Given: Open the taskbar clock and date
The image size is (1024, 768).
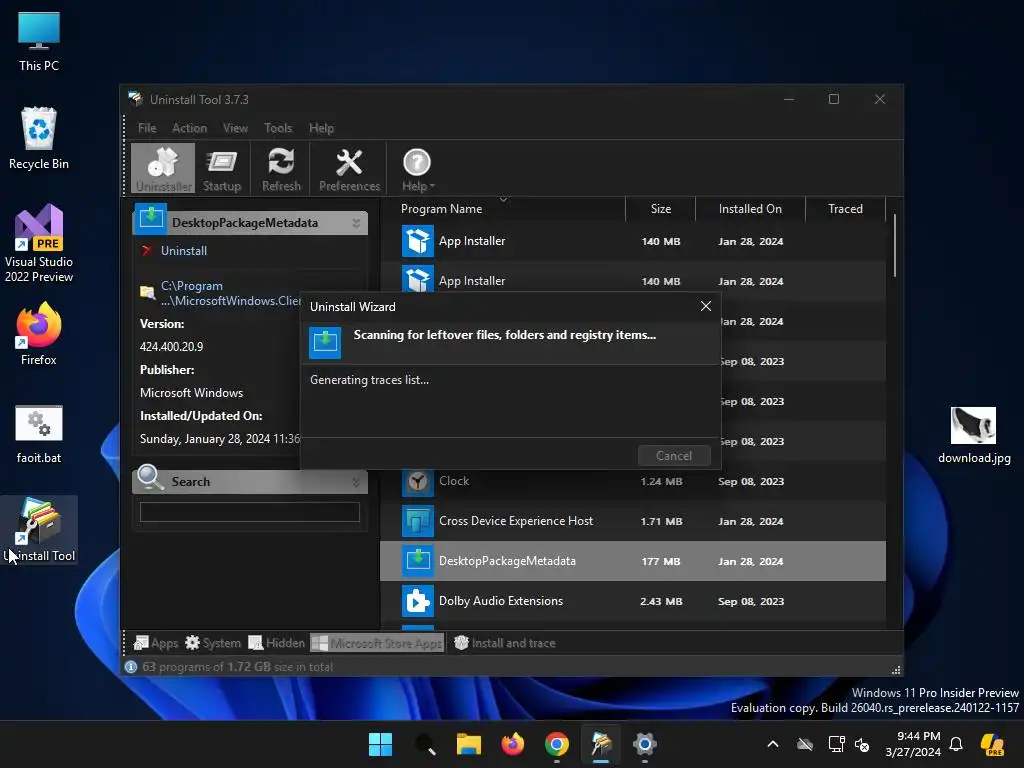Looking at the screenshot, I should (913, 744).
